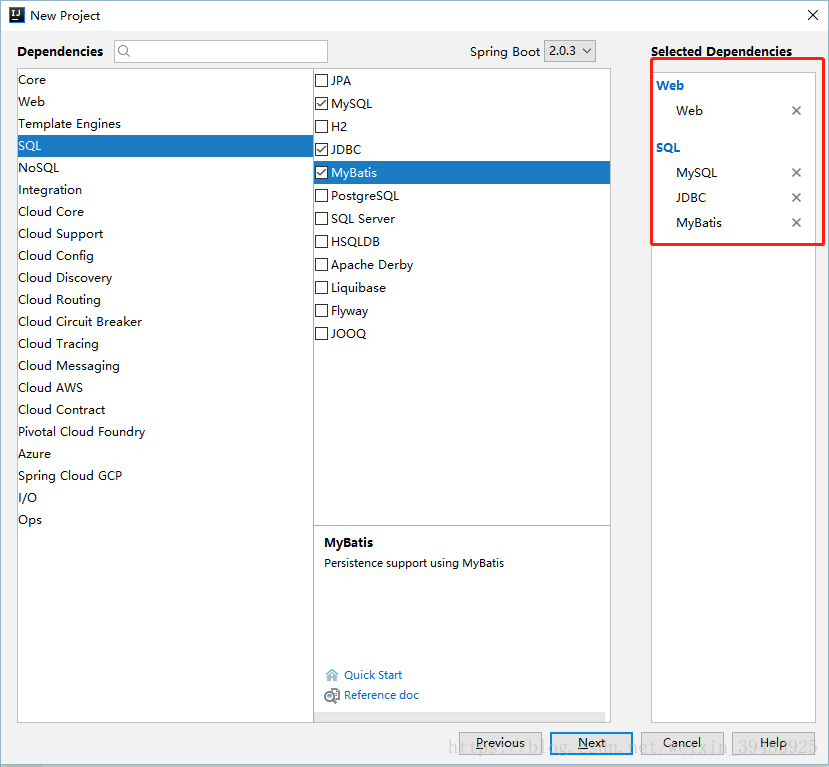
Task: Focus the dependencies search field
Action: 221,51
